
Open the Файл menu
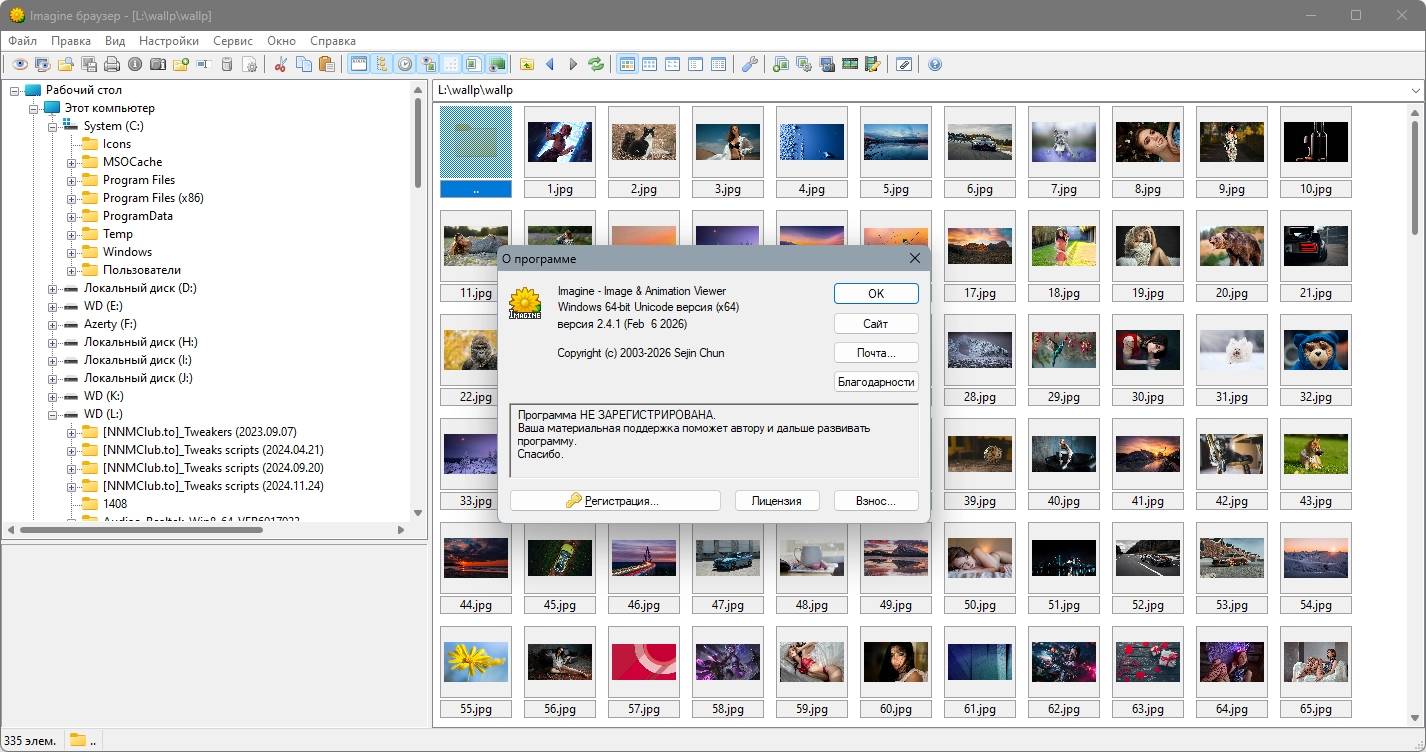coord(23,41)
